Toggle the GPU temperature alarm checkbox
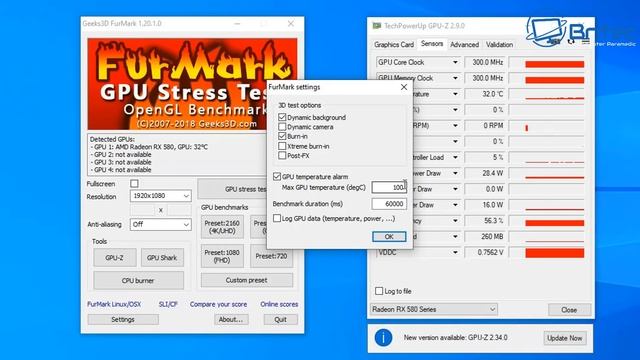This screenshot has width=640, height=360. (x=277, y=176)
